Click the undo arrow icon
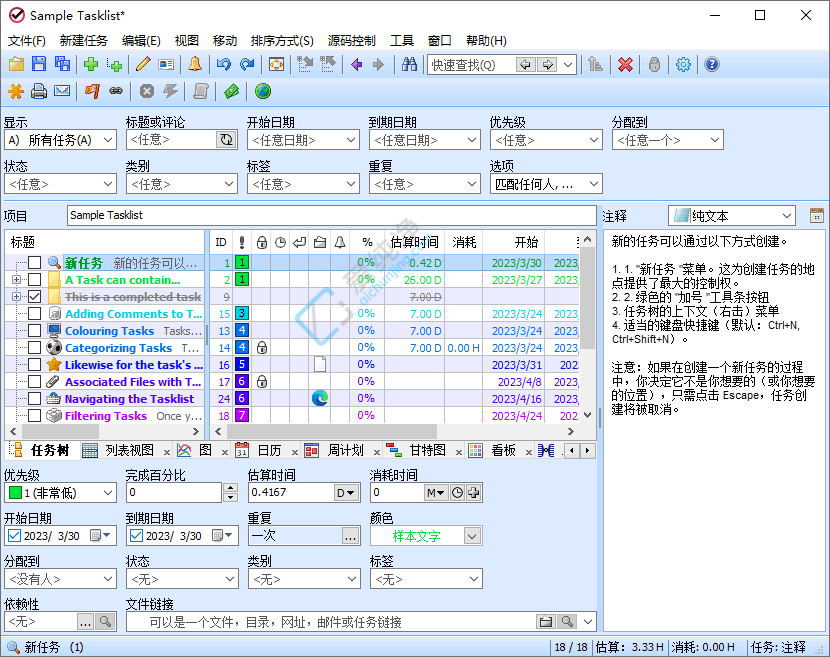 223,65
